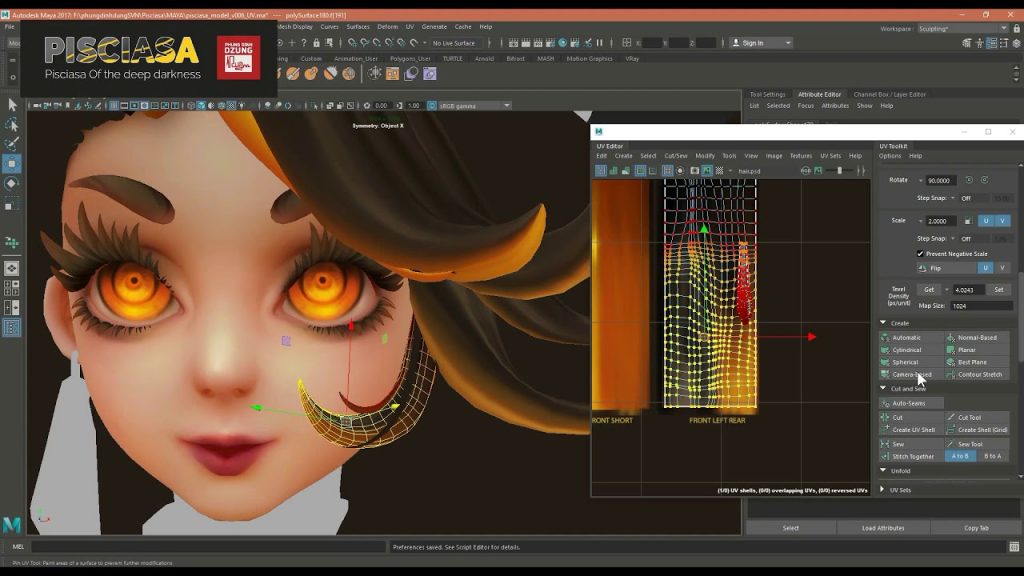Screen dimensions: 1024x576
Task: Apply Normal-Based mapping in UV Toolkit
Action: point(977,338)
